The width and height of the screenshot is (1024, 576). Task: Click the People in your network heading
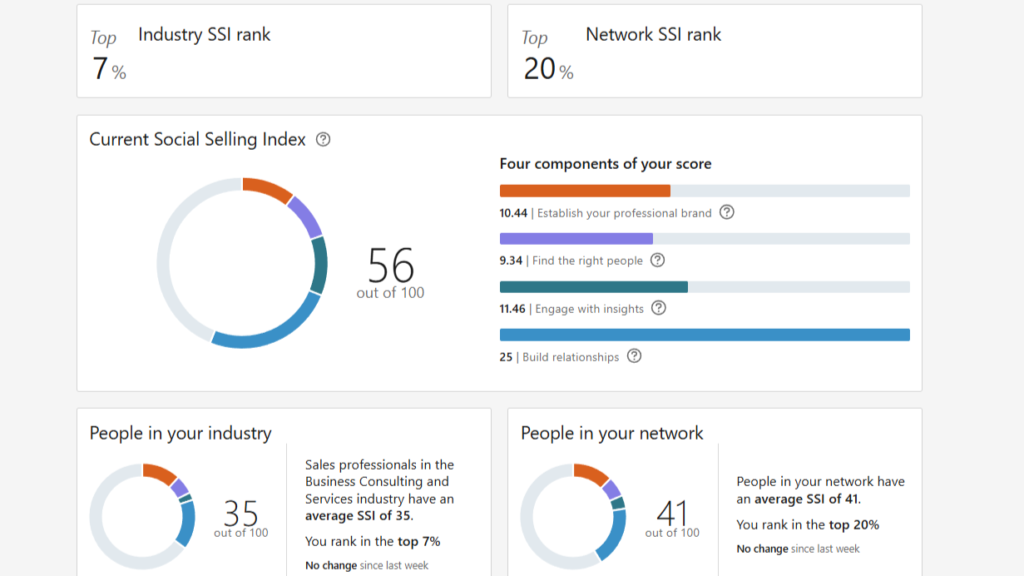[612, 433]
